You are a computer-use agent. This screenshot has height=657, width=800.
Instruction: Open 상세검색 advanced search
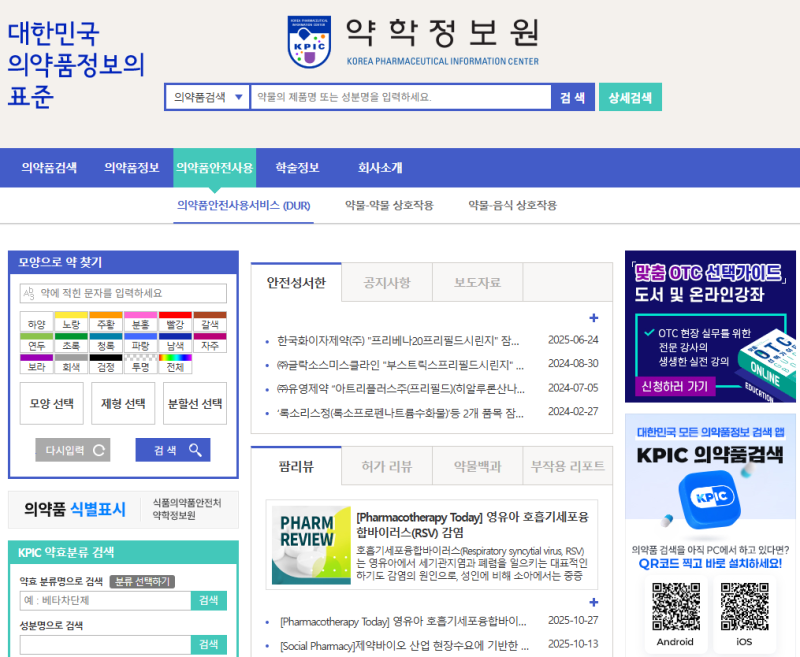pos(630,97)
